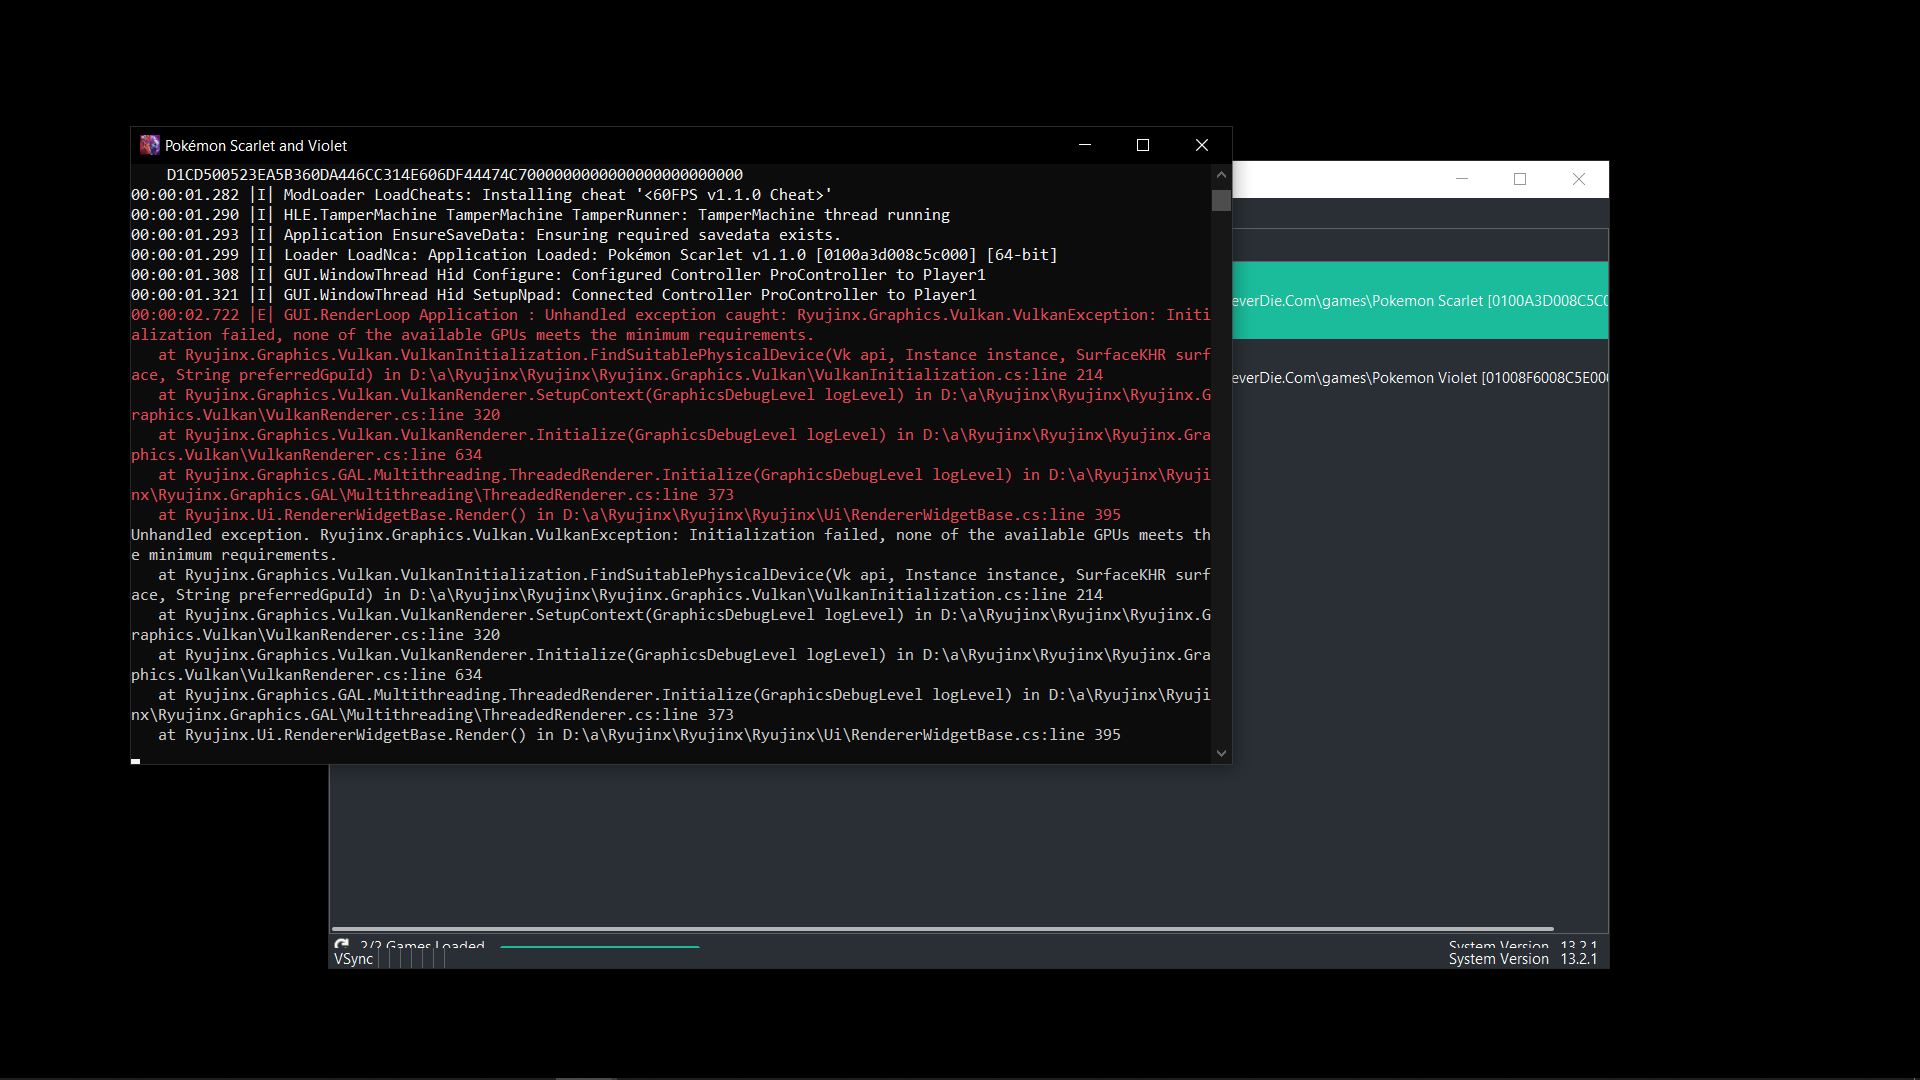The height and width of the screenshot is (1080, 1920).
Task: Close the Ryujinx main window
Action: click(1579, 180)
